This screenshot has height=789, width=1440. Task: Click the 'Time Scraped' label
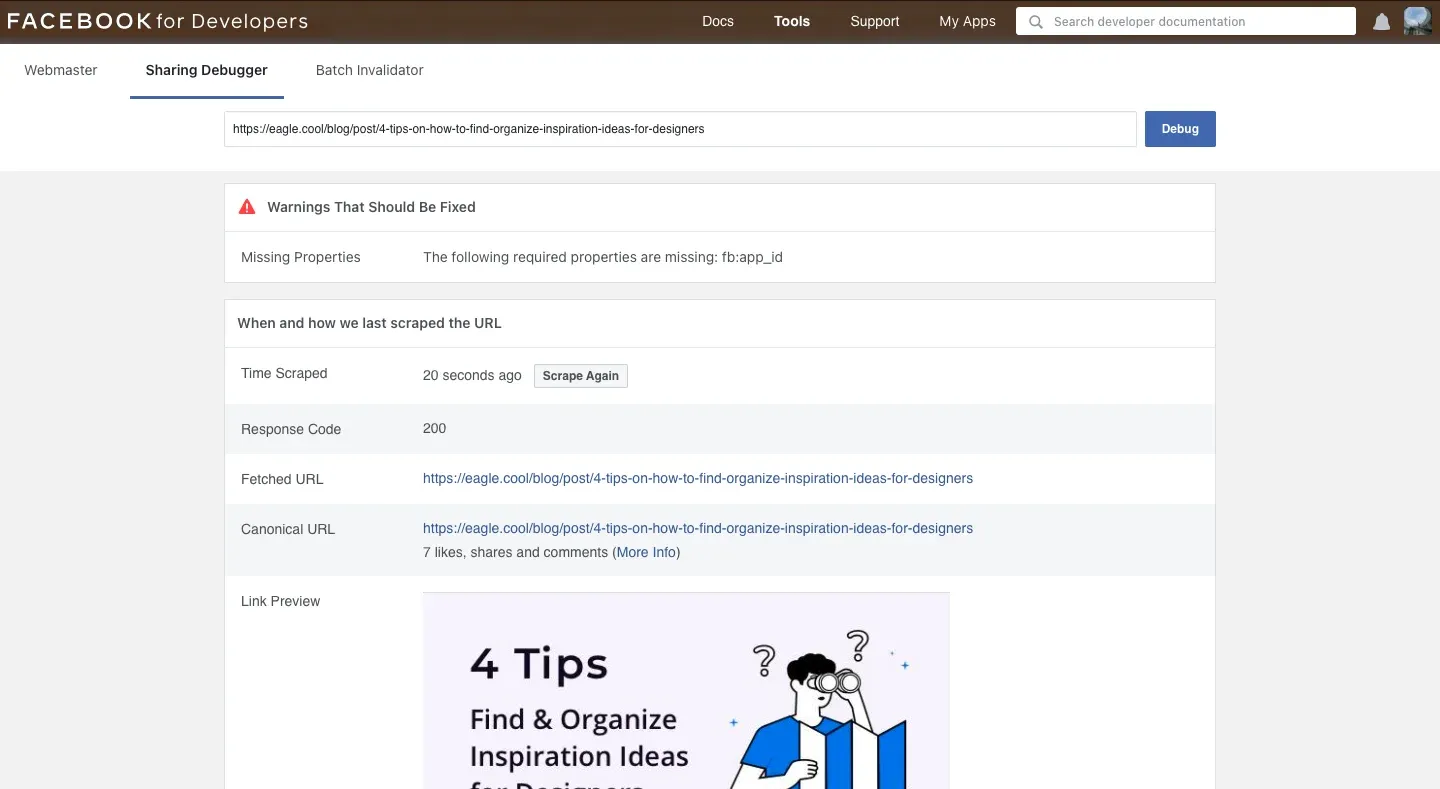coord(284,373)
